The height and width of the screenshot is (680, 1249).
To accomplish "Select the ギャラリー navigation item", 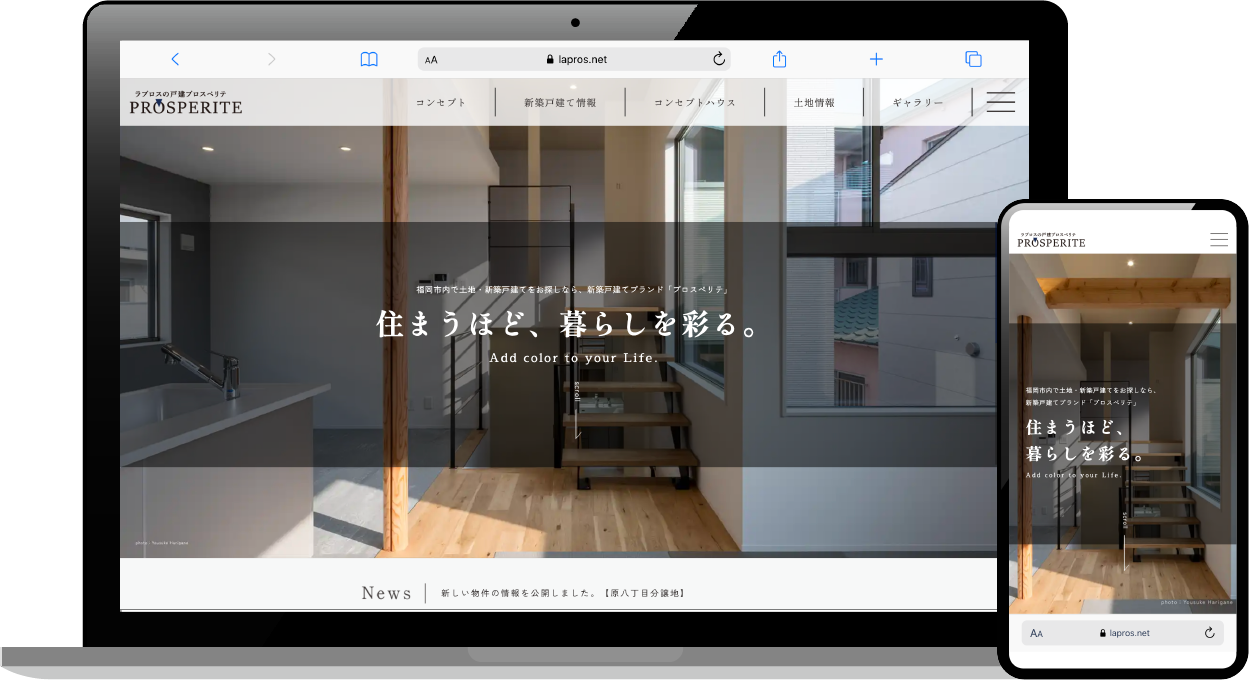I will point(917,101).
